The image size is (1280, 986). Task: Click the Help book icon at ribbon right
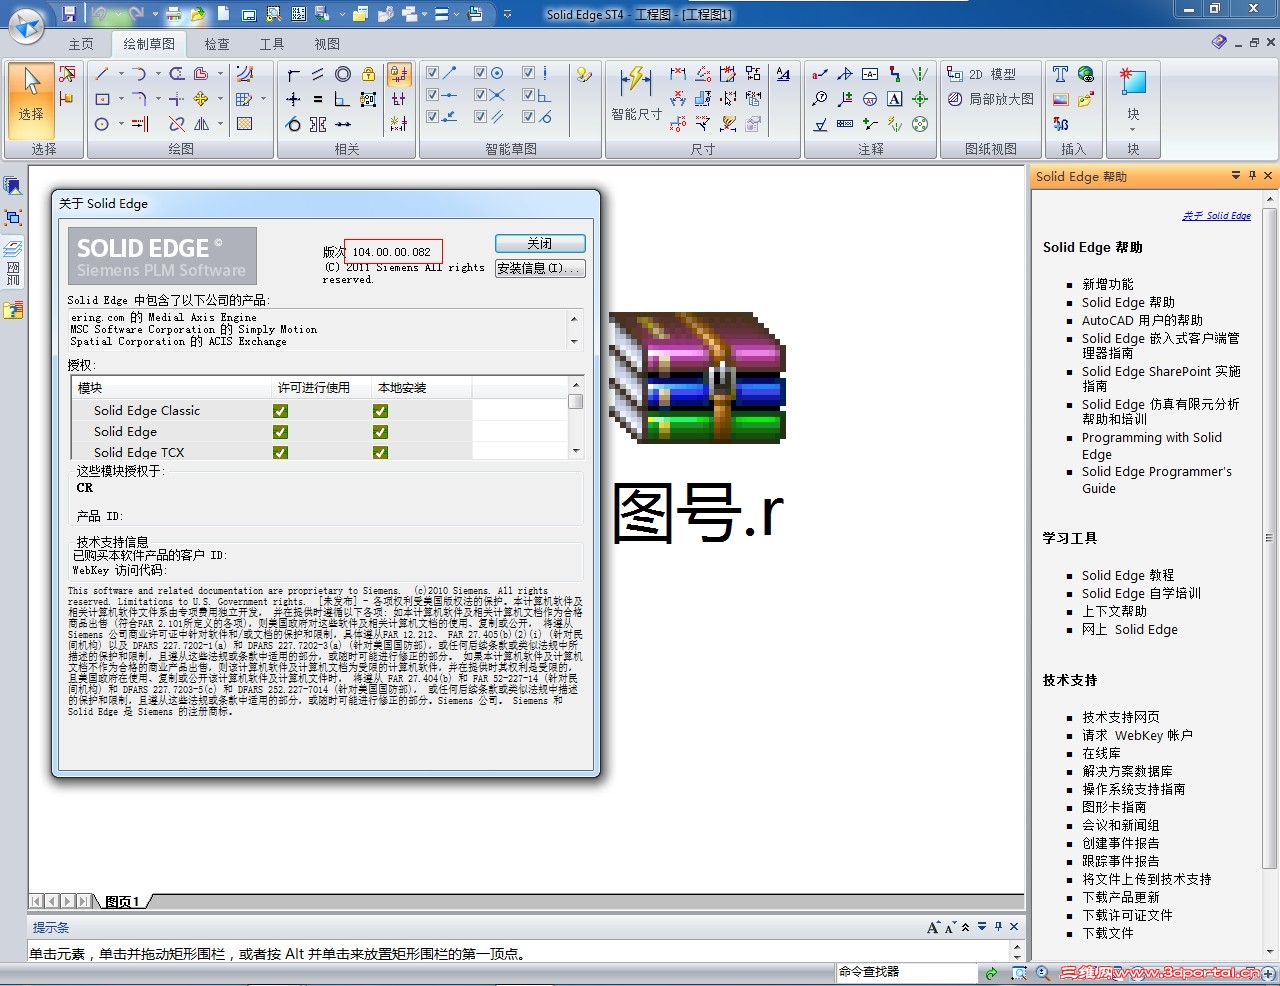point(1218,43)
